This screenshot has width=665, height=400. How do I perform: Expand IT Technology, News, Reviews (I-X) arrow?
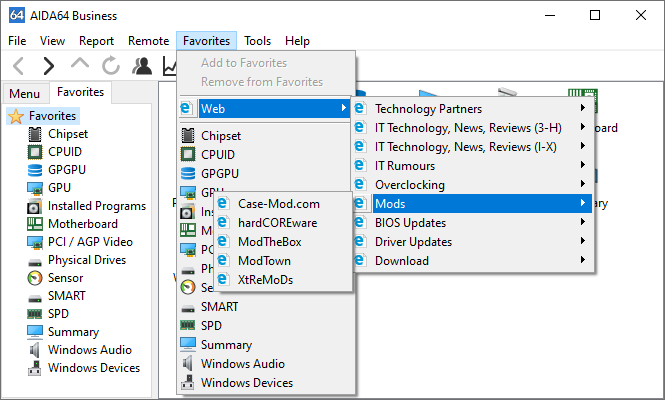click(x=583, y=146)
